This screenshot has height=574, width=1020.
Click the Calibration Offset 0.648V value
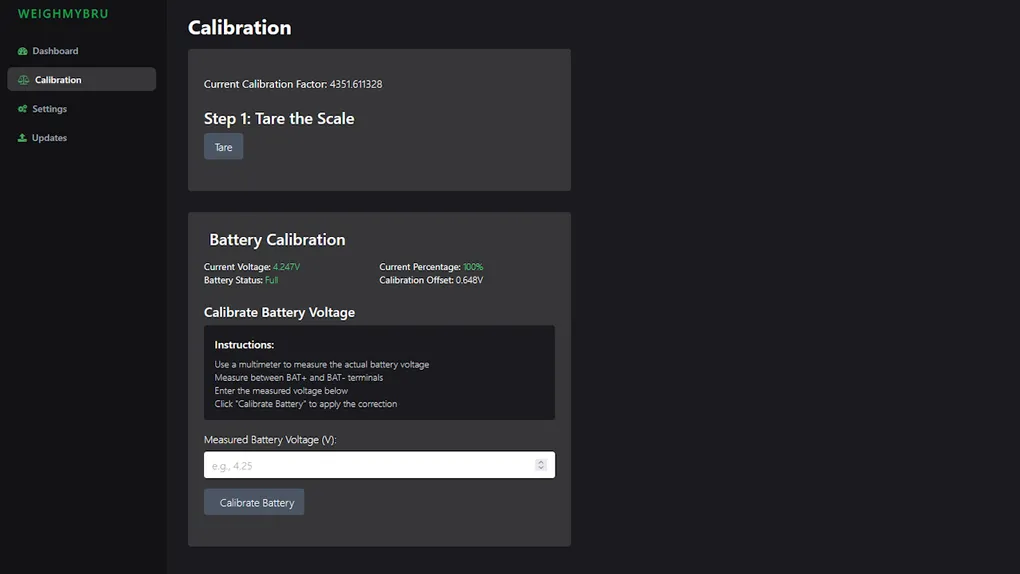click(x=469, y=280)
